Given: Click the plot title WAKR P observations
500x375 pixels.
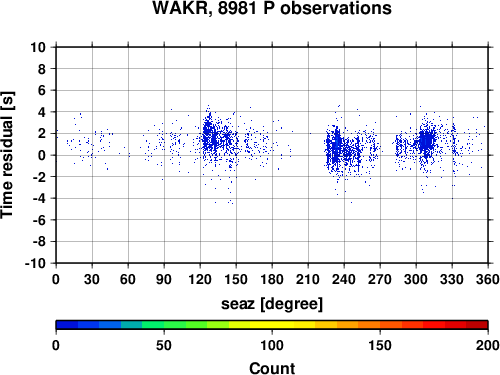Looking at the screenshot, I should pyautogui.click(x=272, y=8).
